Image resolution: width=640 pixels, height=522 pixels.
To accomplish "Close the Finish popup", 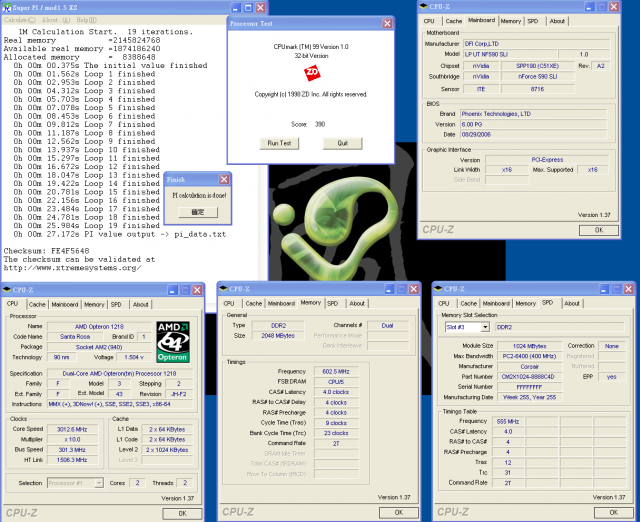I will (x=224, y=180).
